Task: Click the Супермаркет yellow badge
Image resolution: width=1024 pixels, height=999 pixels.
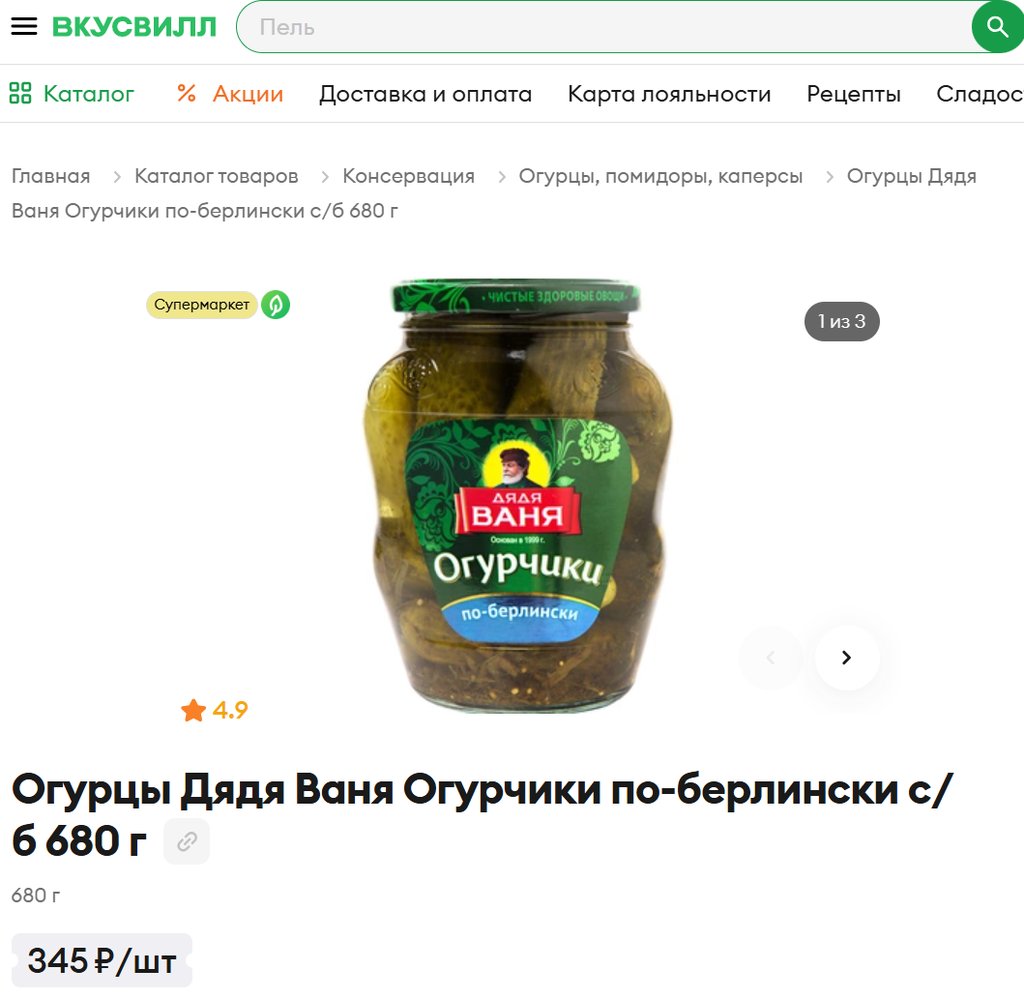Action: tap(201, 305)
